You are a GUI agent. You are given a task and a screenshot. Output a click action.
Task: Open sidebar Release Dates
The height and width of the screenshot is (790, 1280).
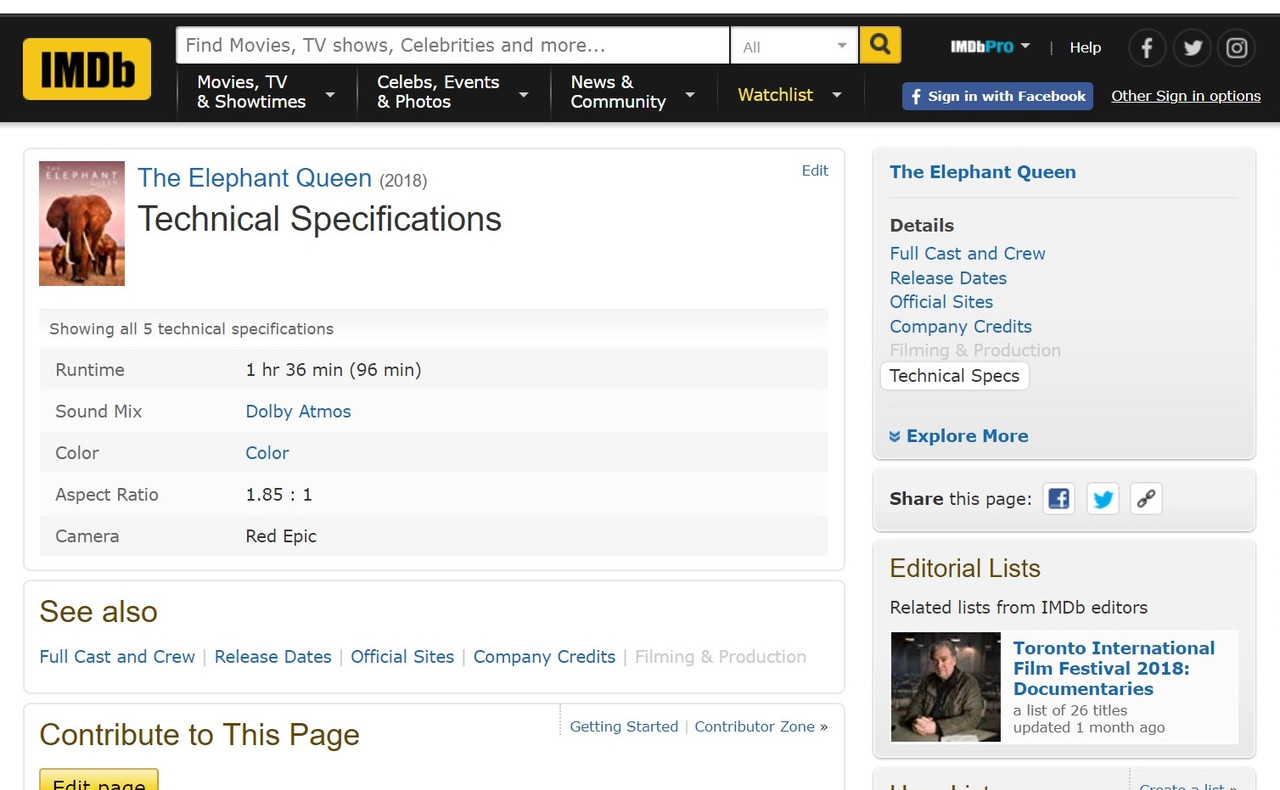coord(948,278)
